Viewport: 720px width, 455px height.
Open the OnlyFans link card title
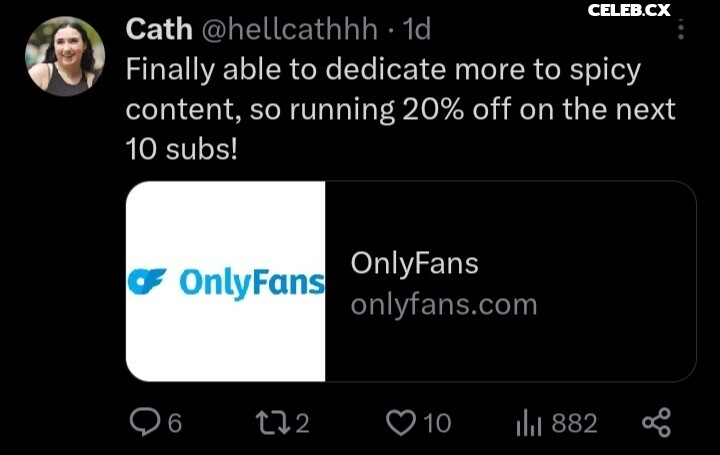click(414, 263)
